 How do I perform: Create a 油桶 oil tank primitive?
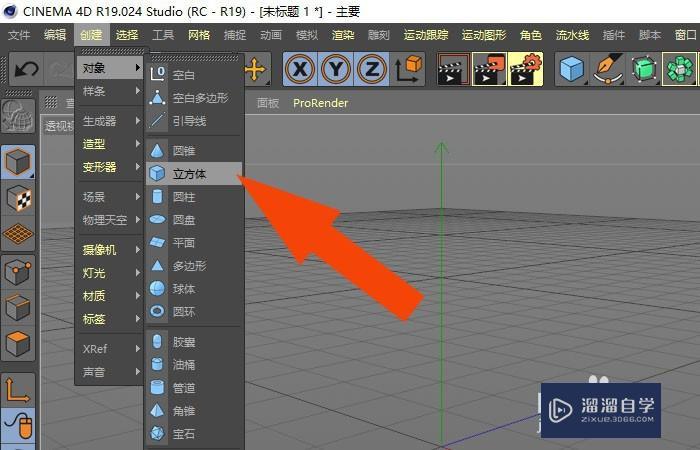click(x=195, y=365)
